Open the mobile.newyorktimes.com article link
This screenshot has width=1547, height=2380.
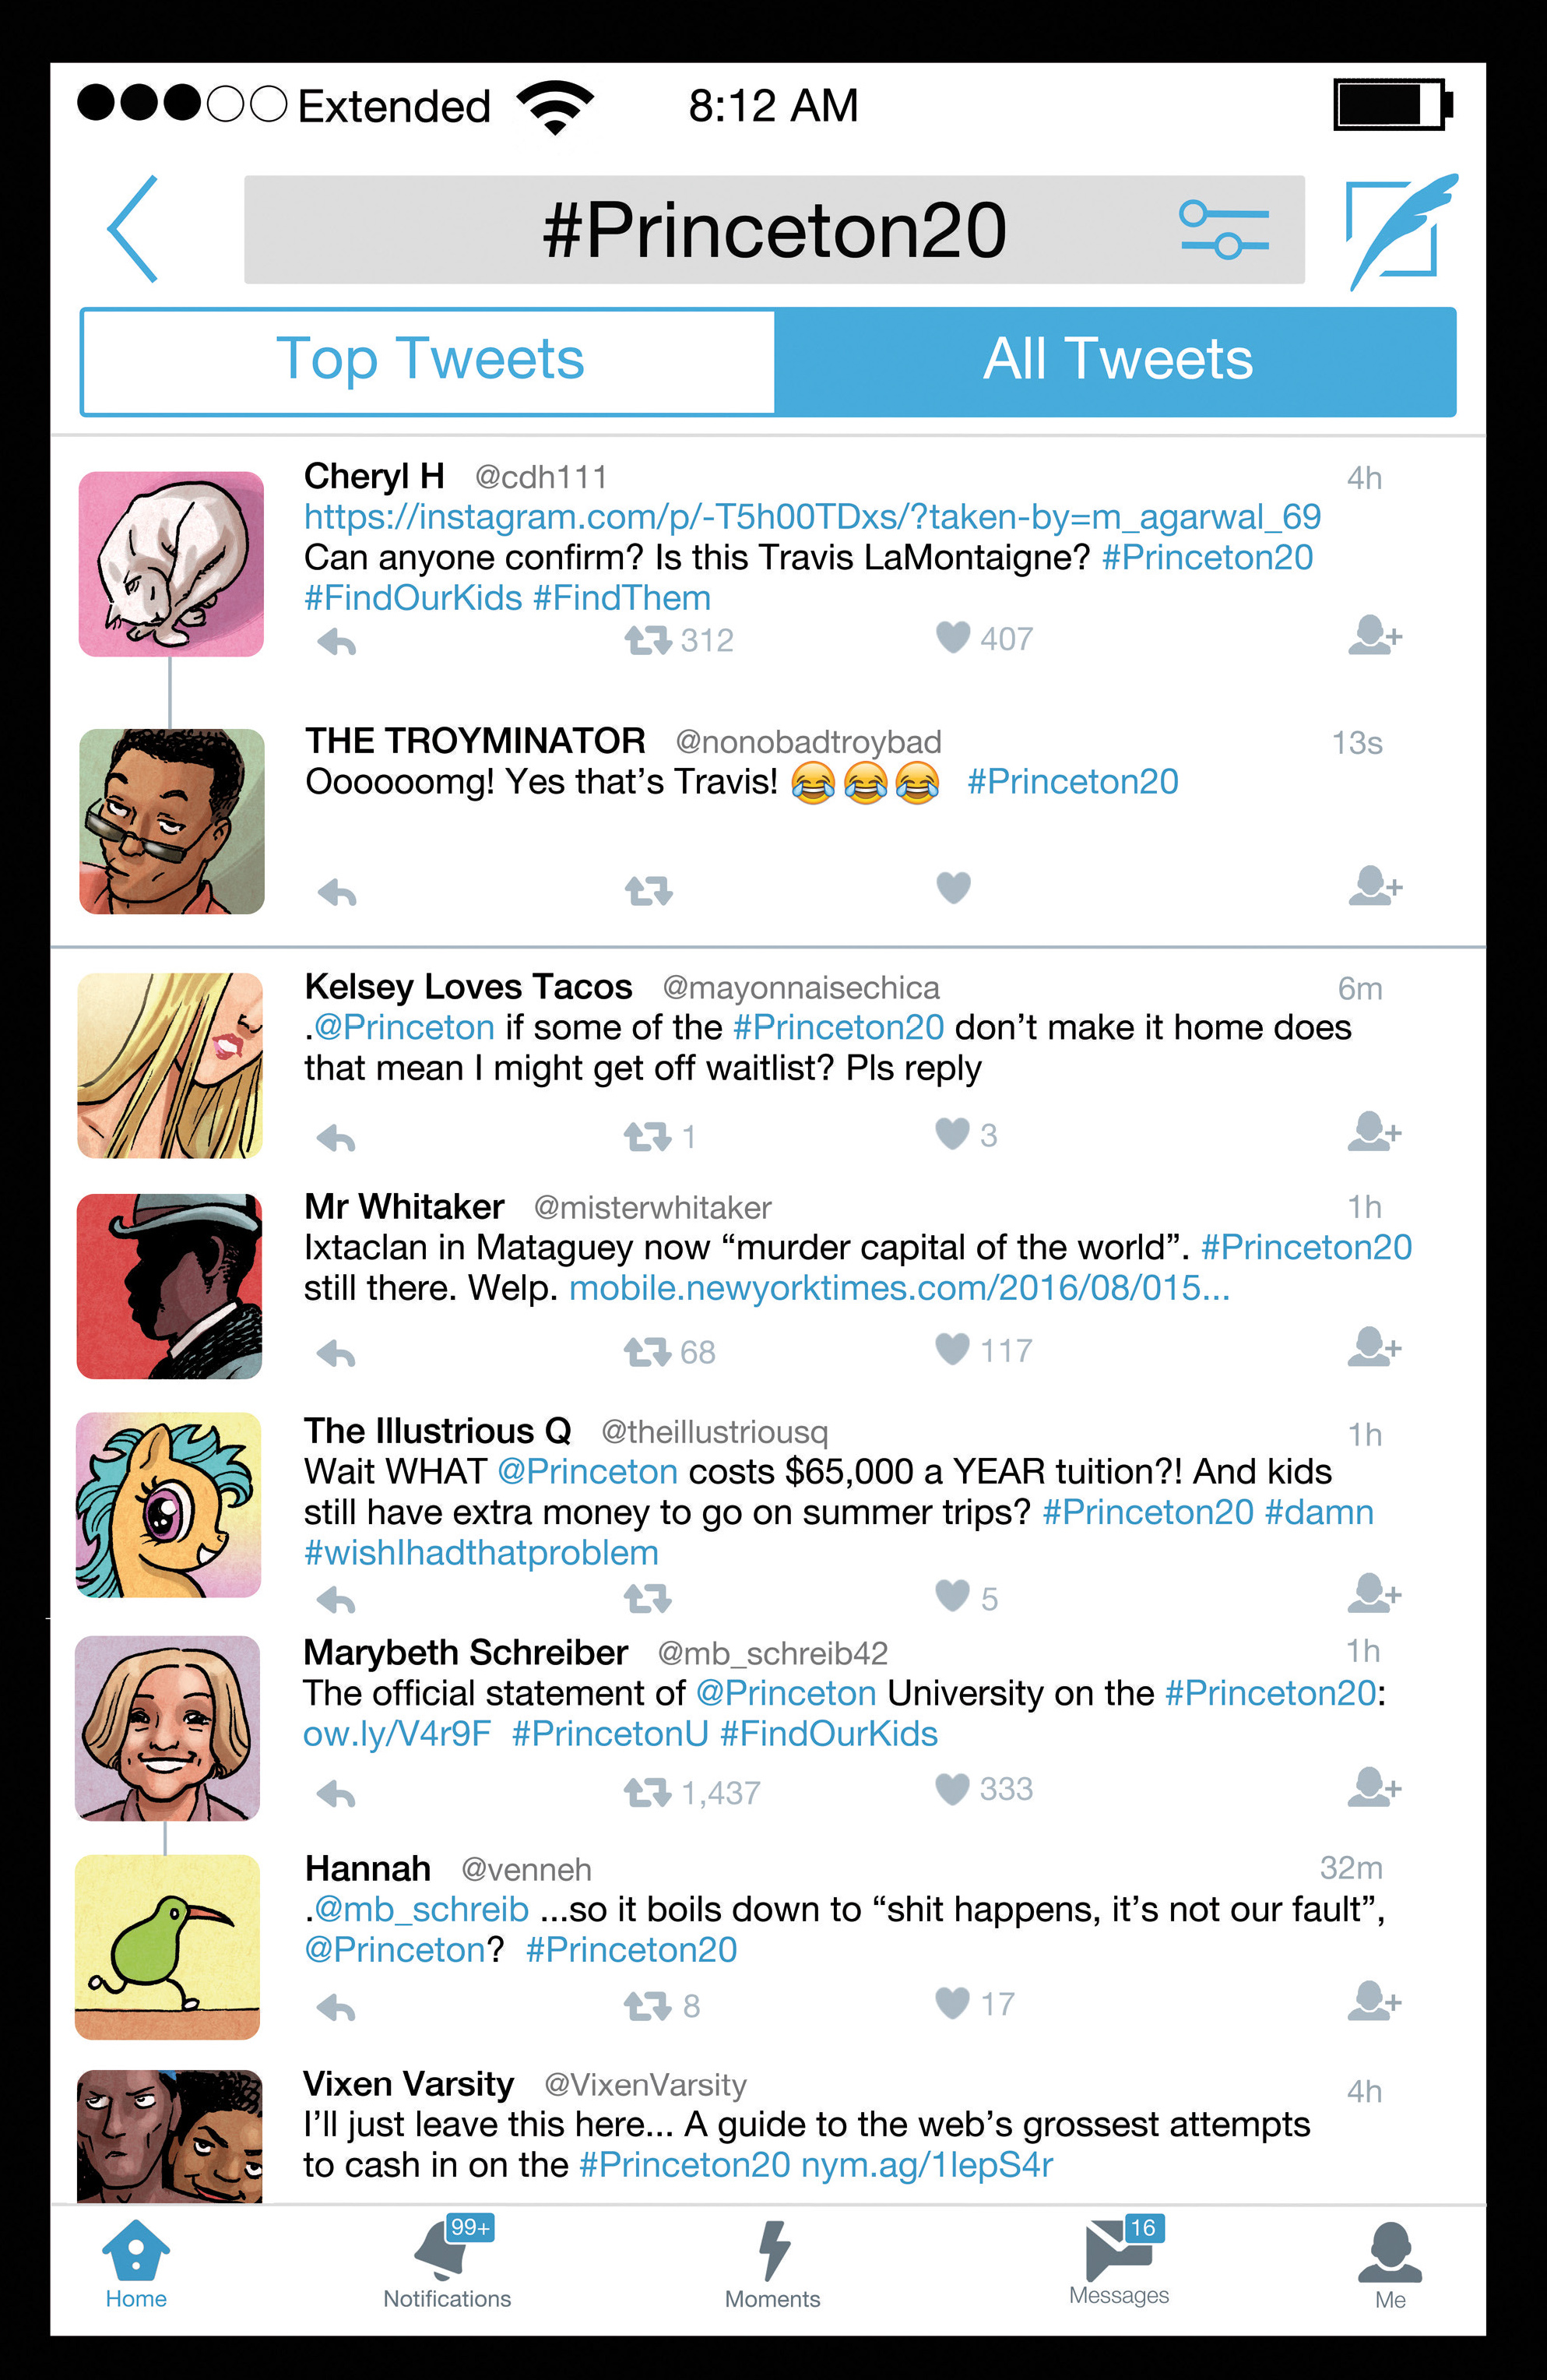coord(899,1288)
